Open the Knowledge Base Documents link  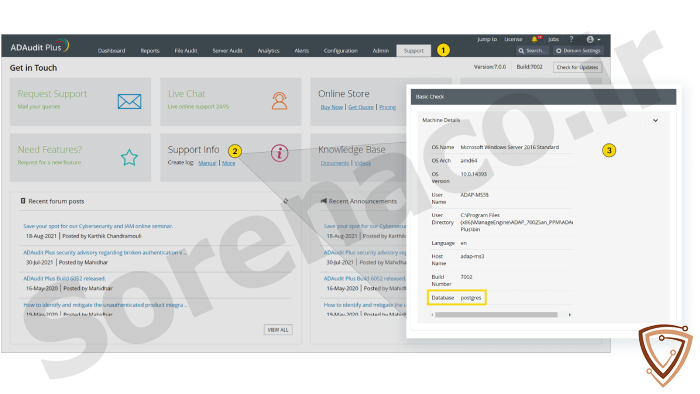(x=335, y=163)
